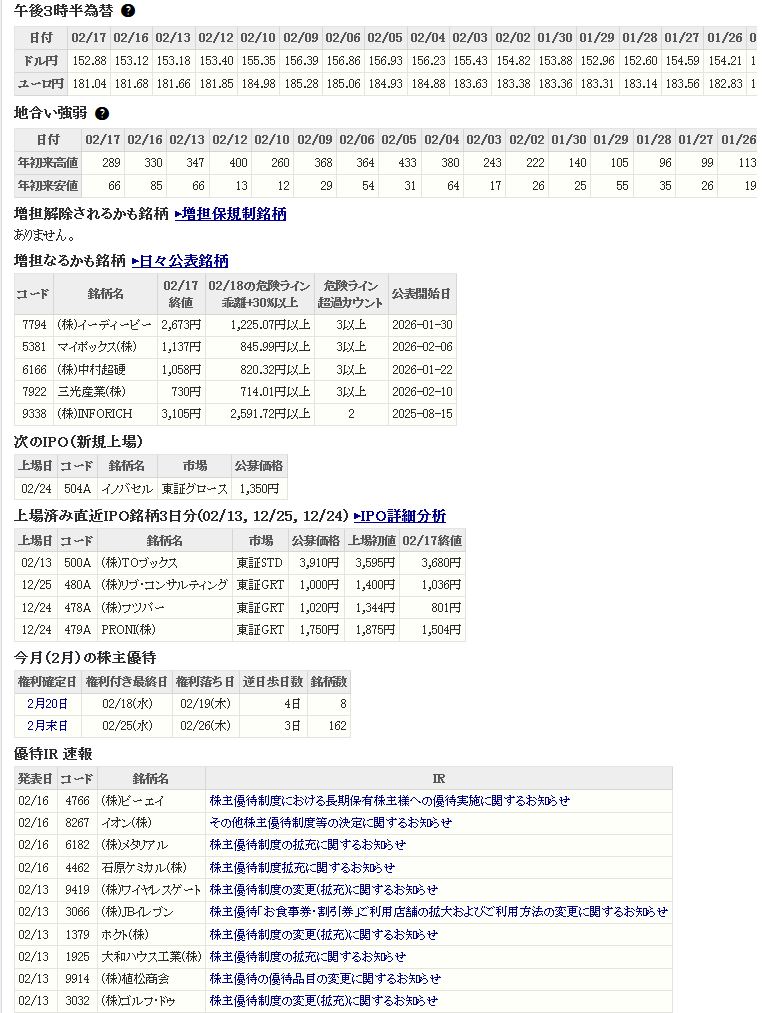
Task: Click the イーディーピー stock row name
Action: click(104, 325)
